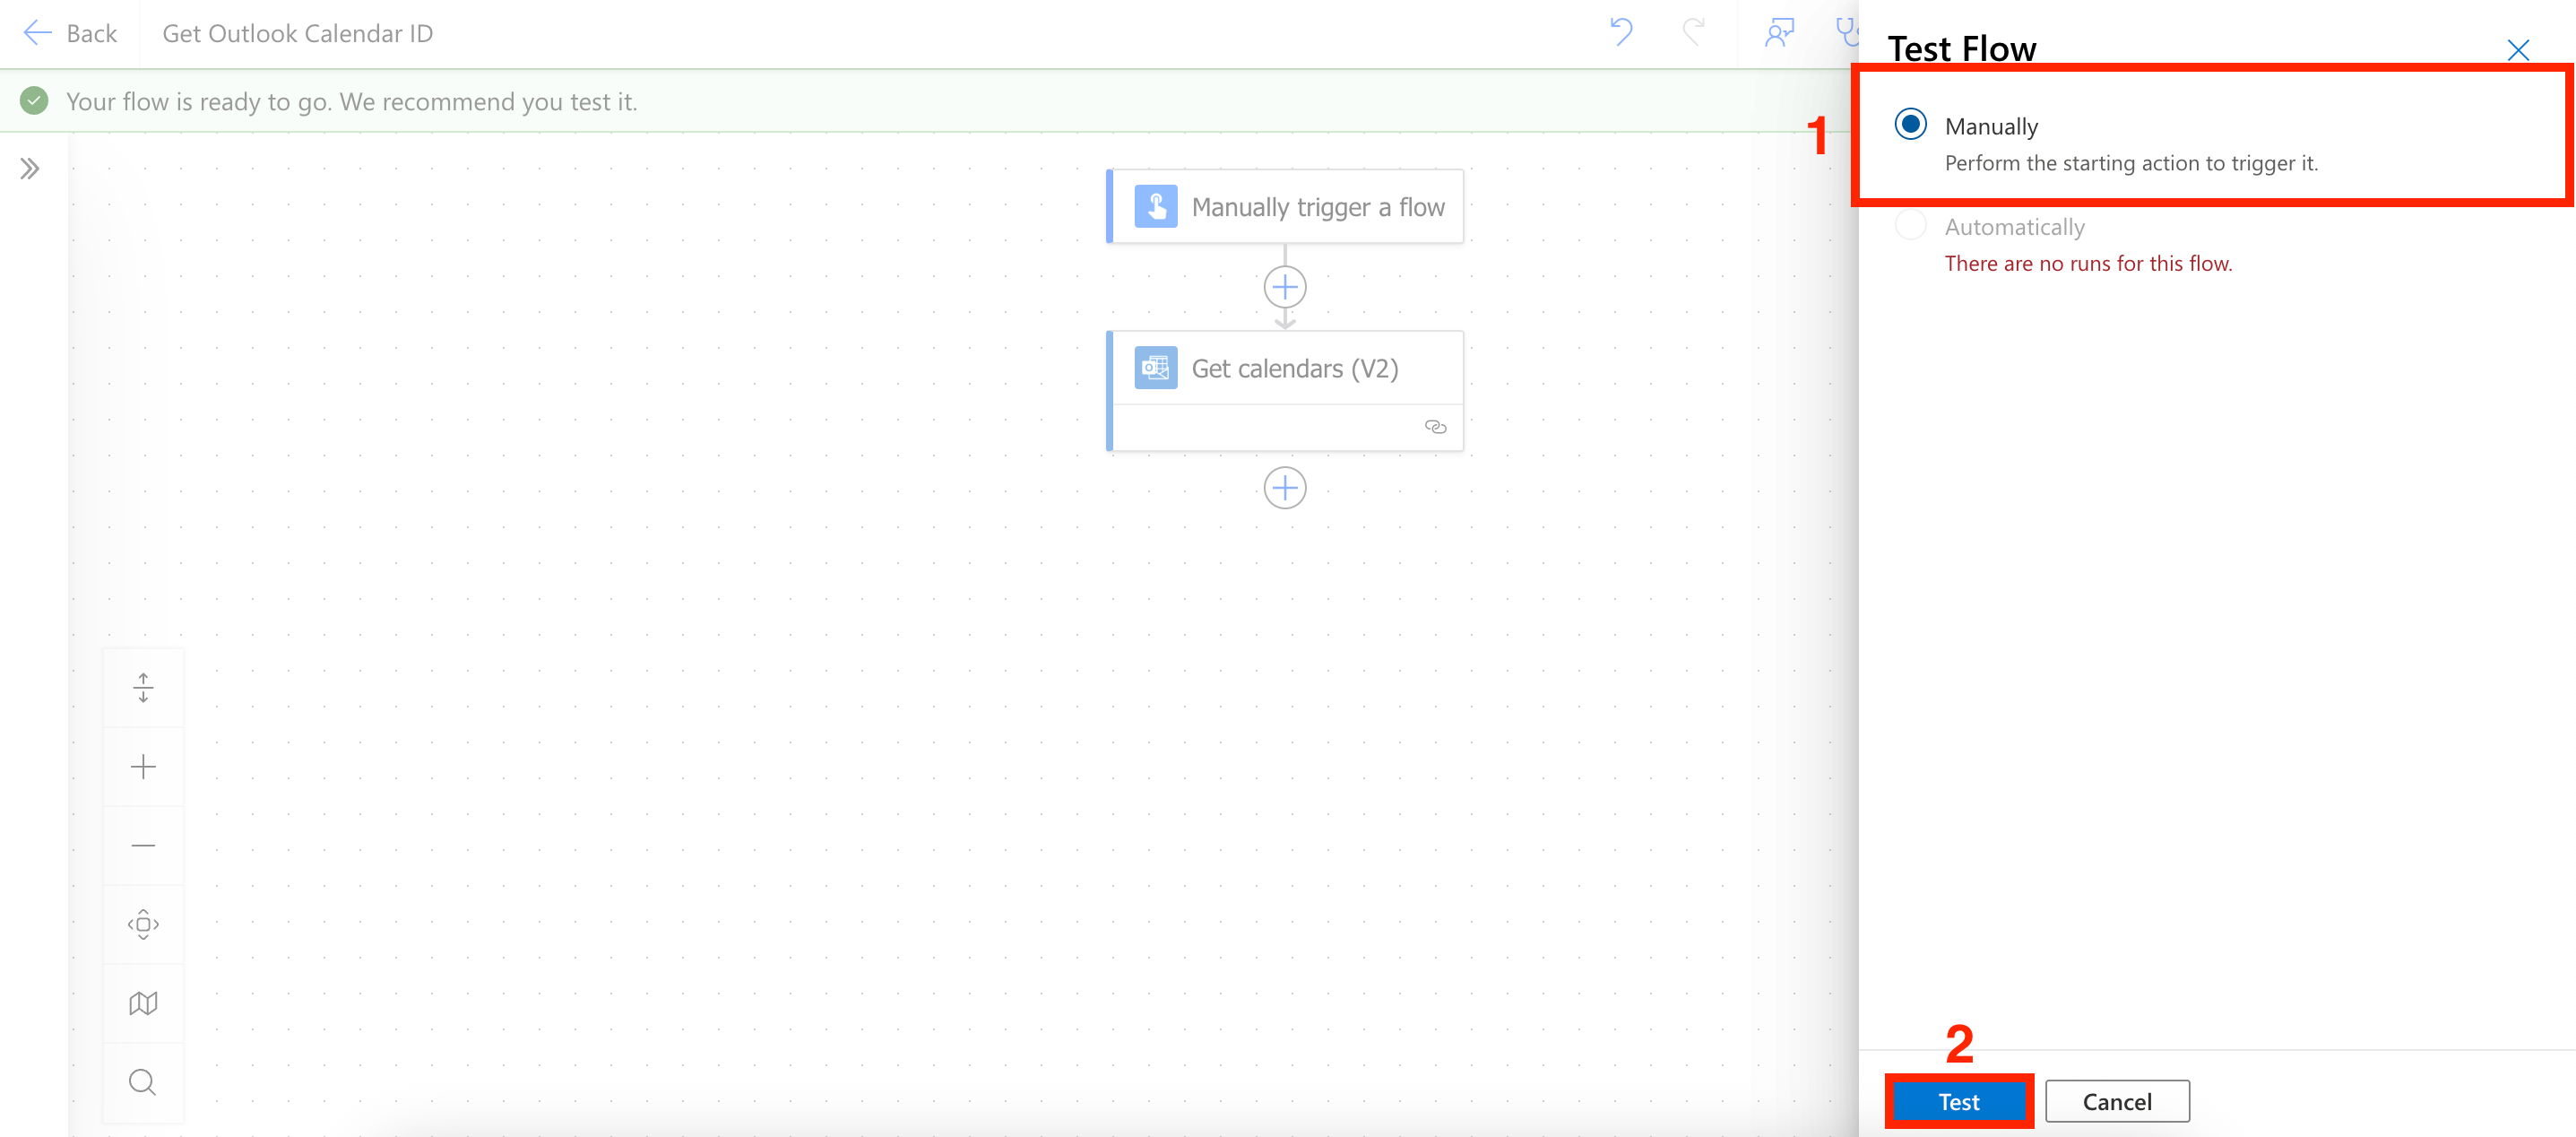The image size is (2576, 1137).
Task: Toggle the minimap icon
Action: 143,1003
